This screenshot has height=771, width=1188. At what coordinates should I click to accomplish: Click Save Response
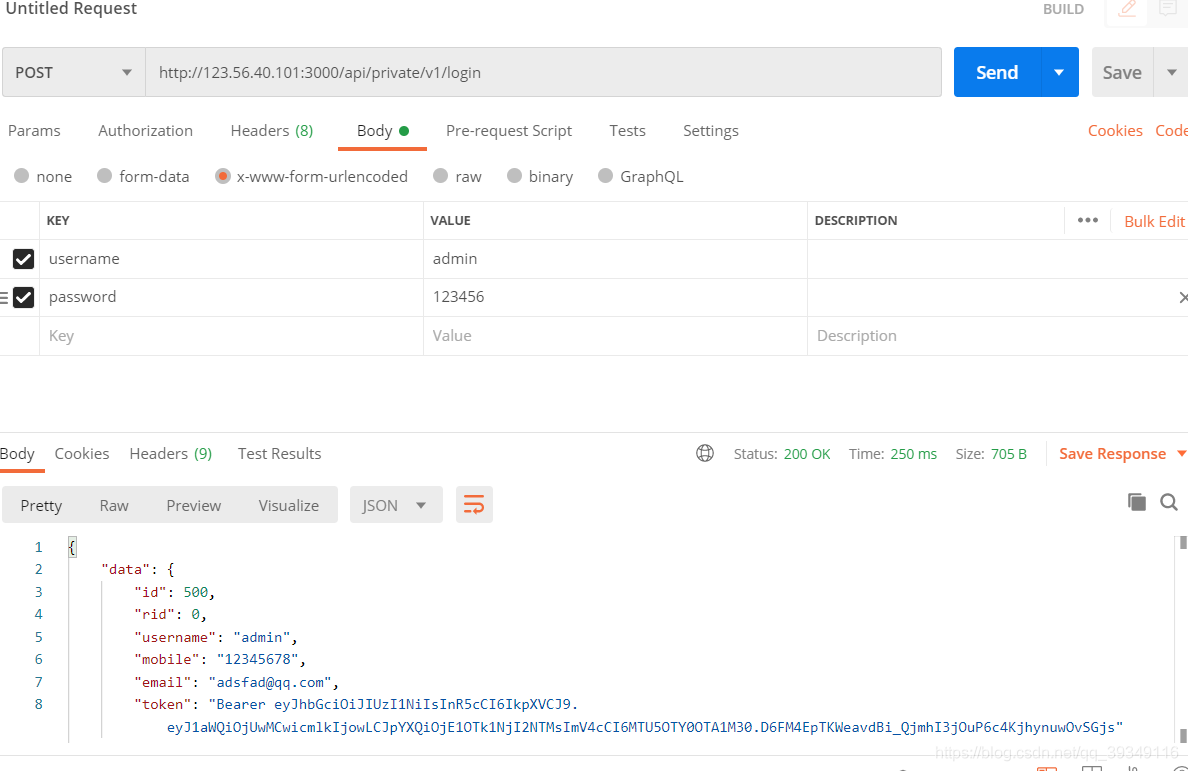pos(1112,454)
